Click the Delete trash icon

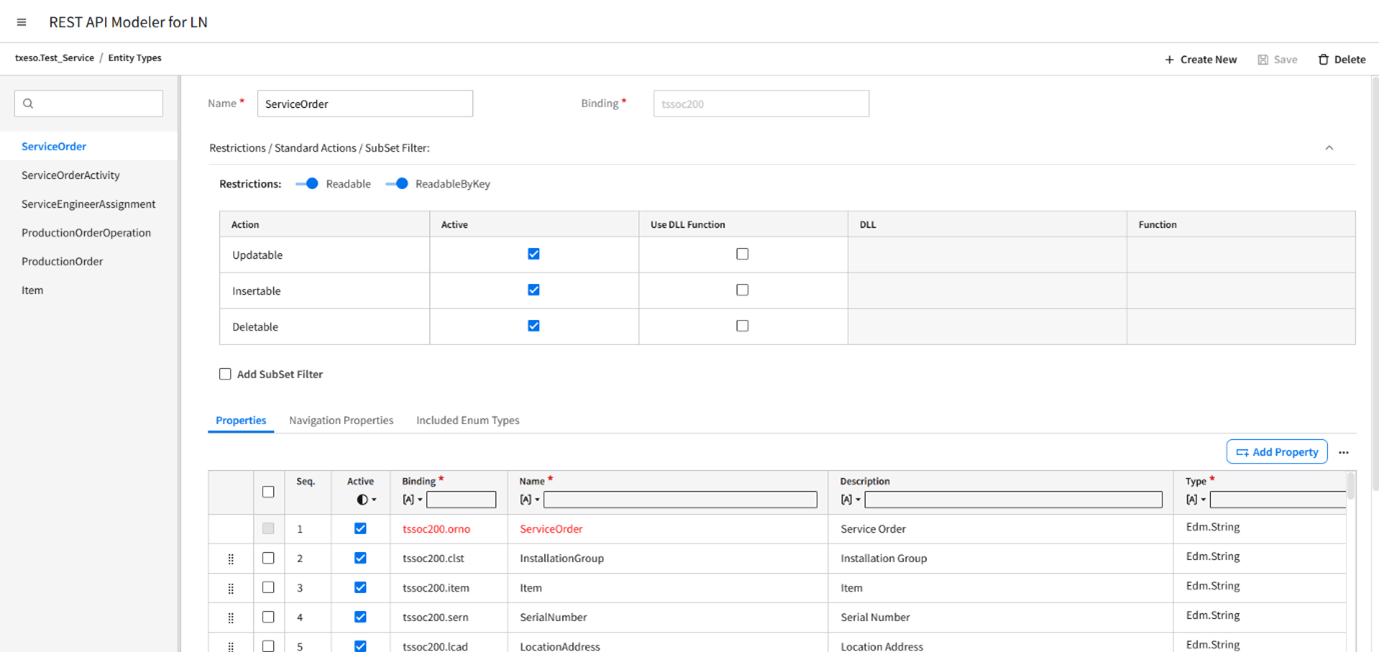pos(1323,60)
